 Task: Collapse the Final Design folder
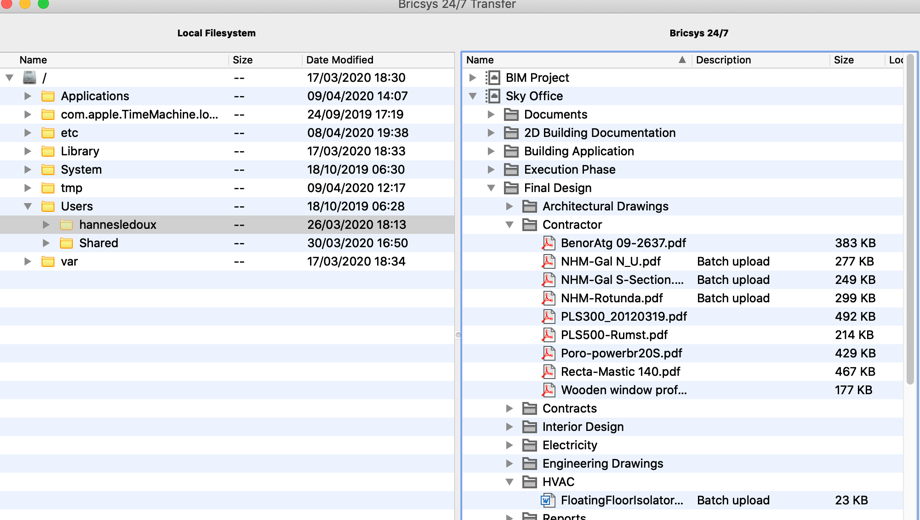[491, 188]
